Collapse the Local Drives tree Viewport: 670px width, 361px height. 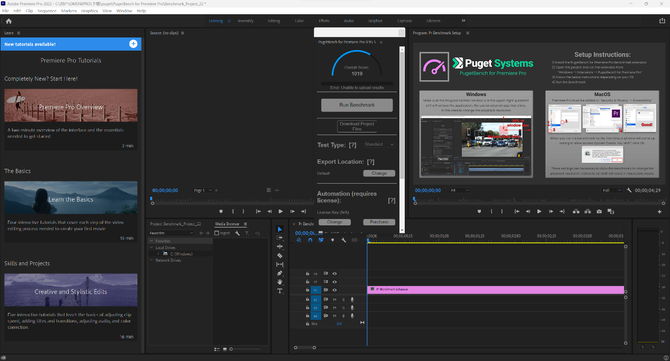point(151,247)
